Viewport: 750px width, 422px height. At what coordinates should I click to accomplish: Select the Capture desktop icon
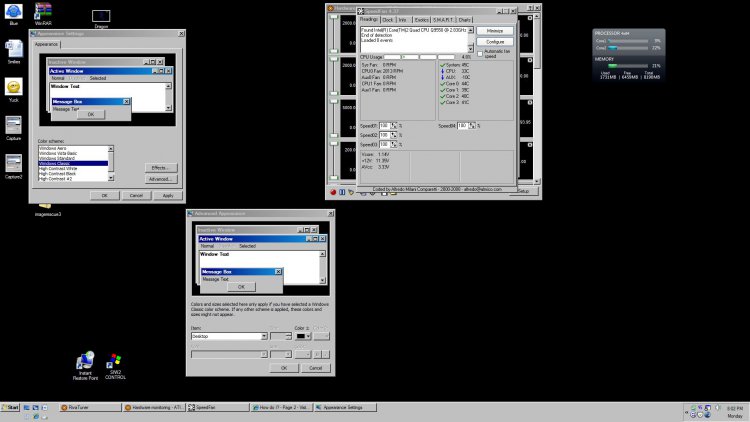click(x=13, y=128)
